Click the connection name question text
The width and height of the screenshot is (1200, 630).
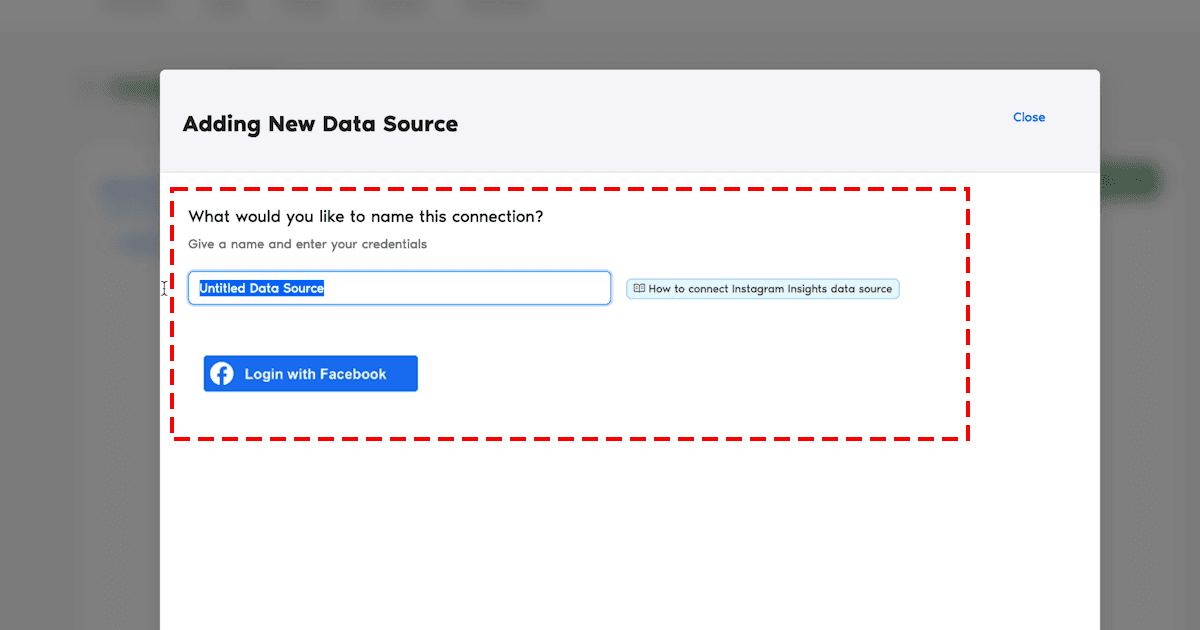pyautogui.click(x=366, y=216)
